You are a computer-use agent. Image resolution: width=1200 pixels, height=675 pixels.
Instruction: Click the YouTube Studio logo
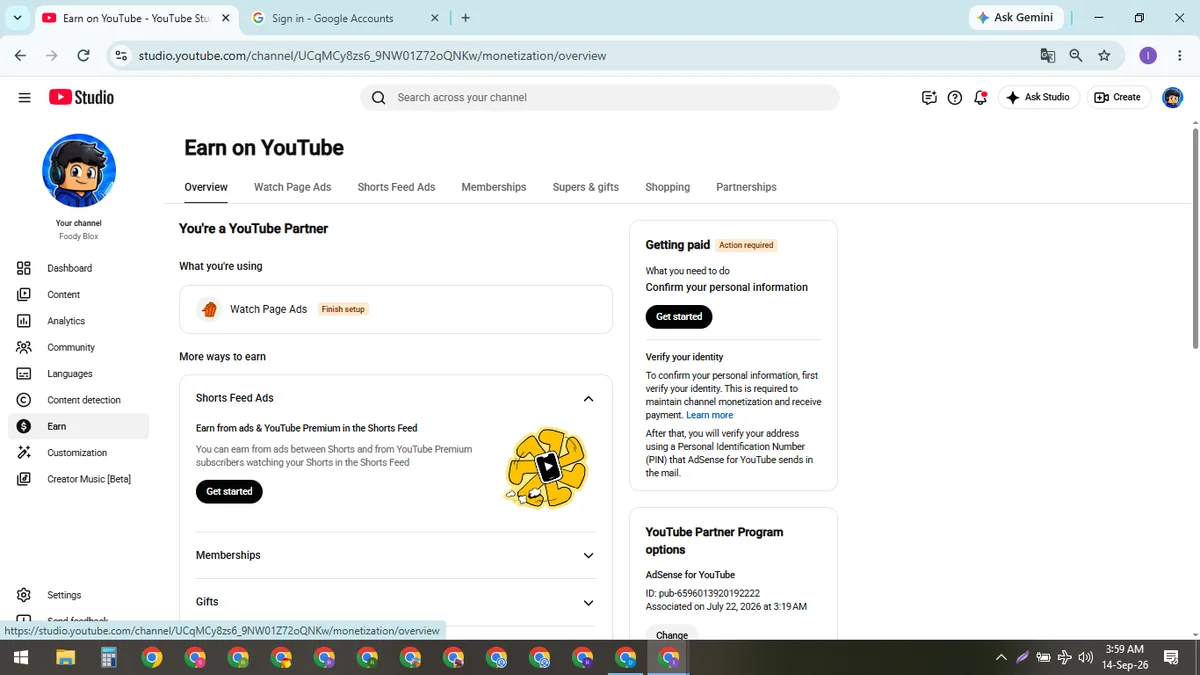click(81, 97)
